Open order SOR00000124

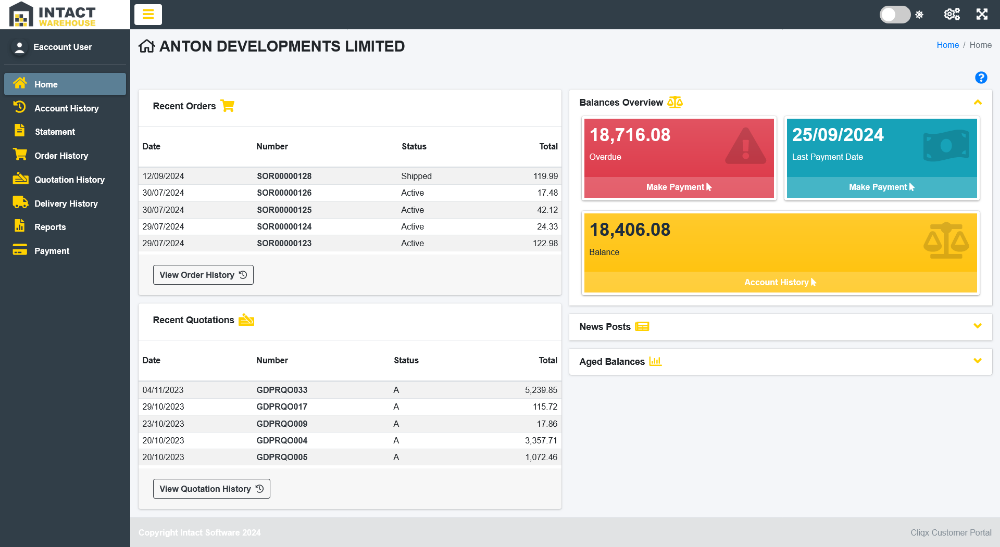tap(284, 226)
